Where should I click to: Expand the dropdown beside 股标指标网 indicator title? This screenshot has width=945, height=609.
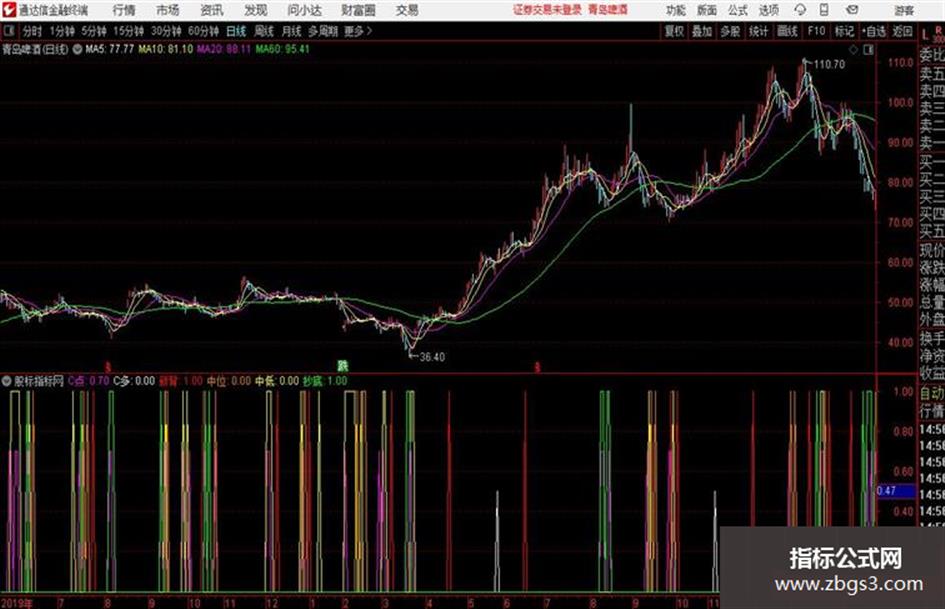click(7, 381)
